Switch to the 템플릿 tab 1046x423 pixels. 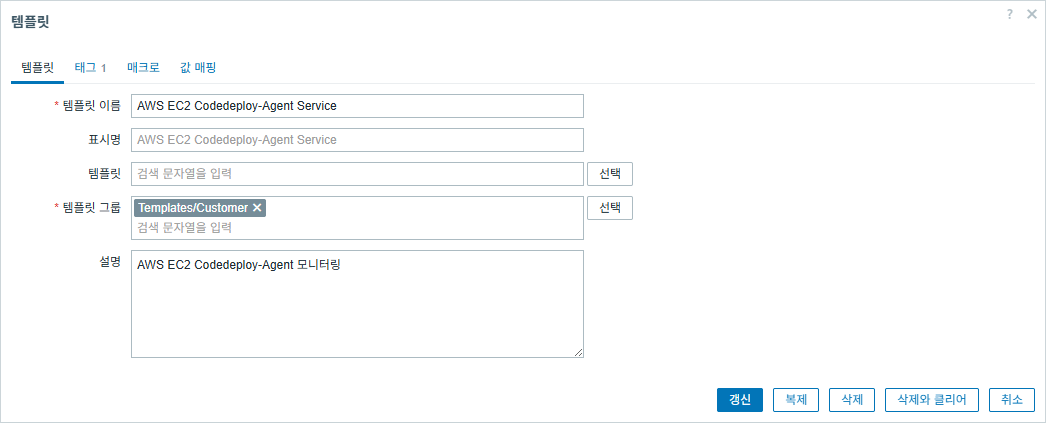tap(37, 67)
